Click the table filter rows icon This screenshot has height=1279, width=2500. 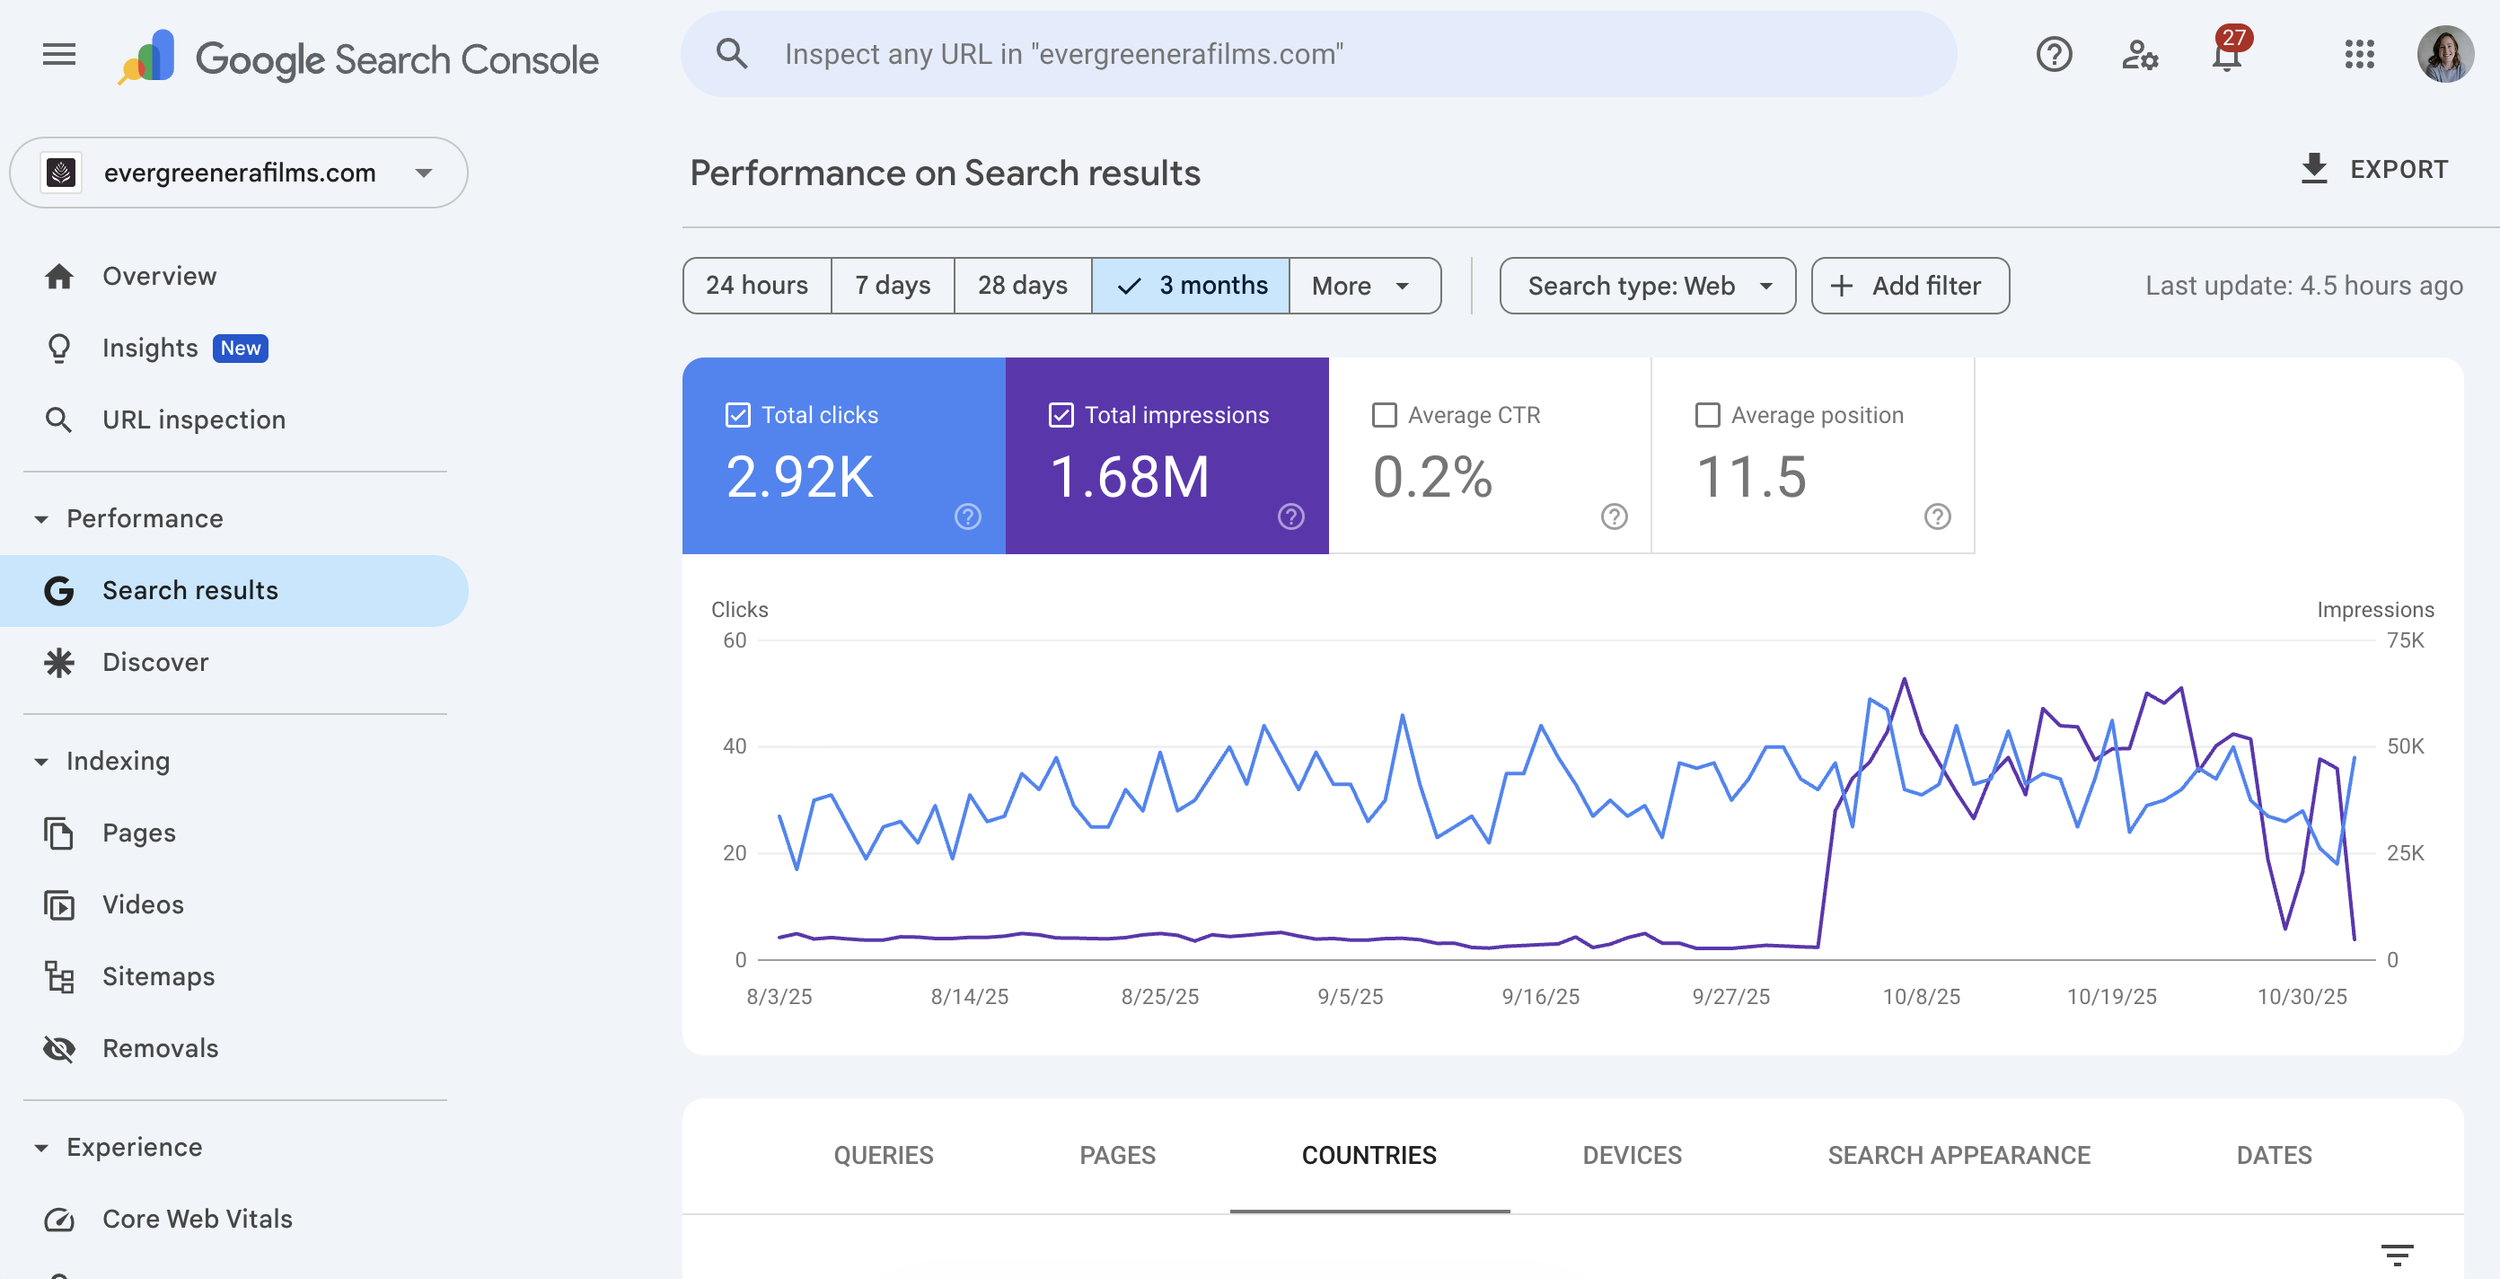[2397, 1254]
